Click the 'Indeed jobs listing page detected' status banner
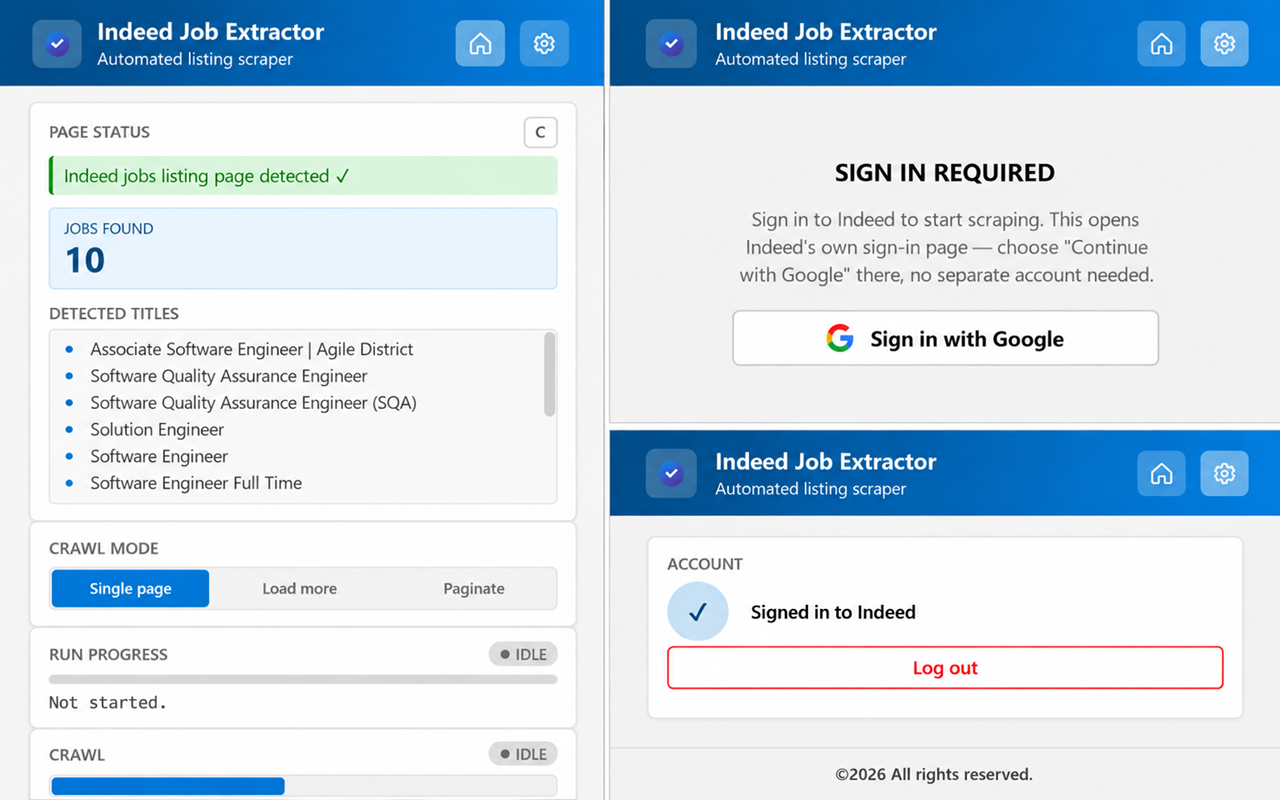The image size is (1280, 800). coord(303,176)
